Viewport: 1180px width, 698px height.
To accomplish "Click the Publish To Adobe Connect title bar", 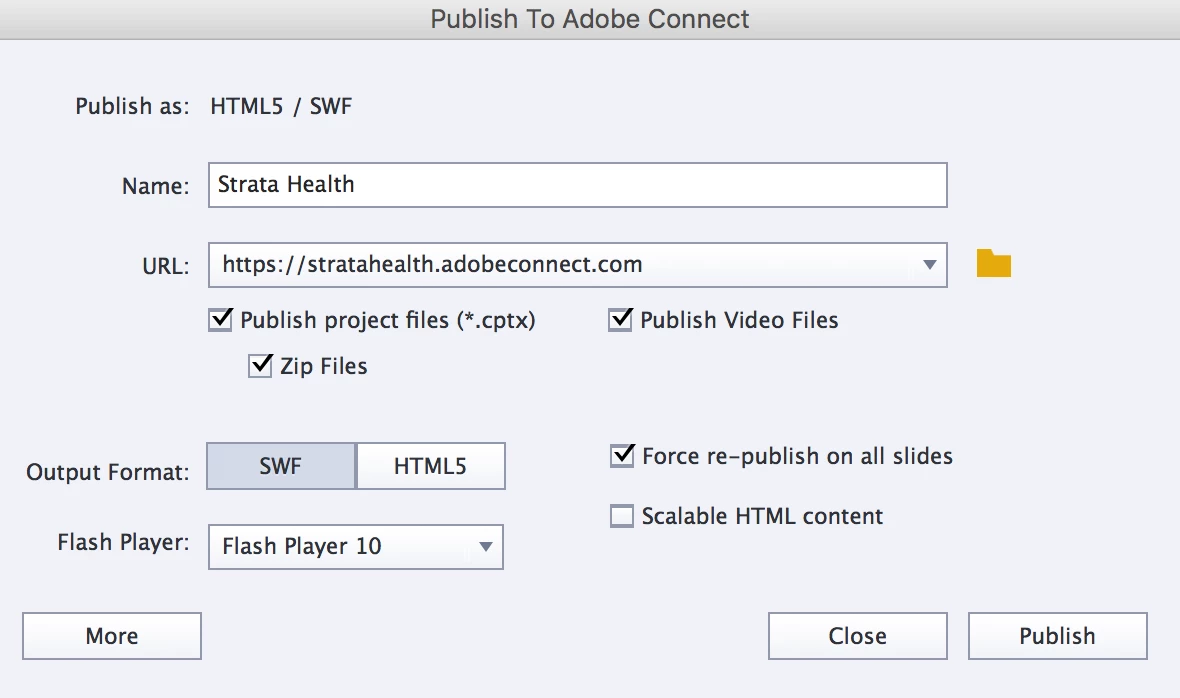I will click(590, 19).
